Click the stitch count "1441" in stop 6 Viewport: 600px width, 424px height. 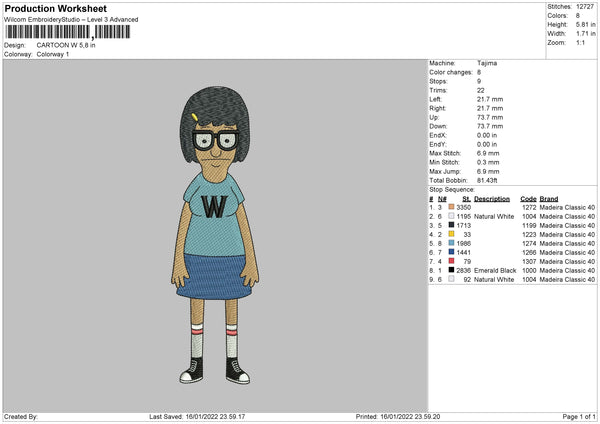463,252
